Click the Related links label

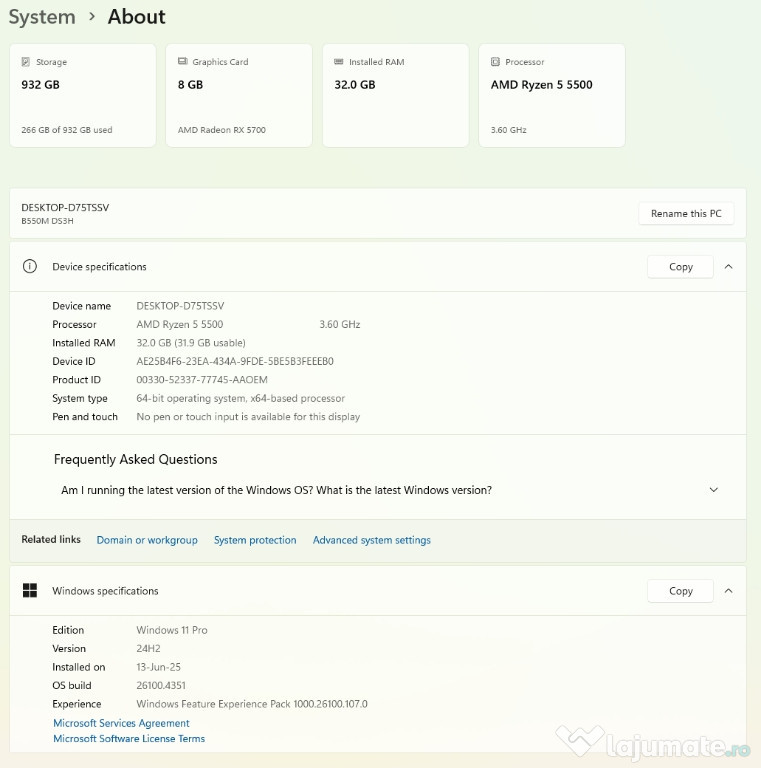51,539
